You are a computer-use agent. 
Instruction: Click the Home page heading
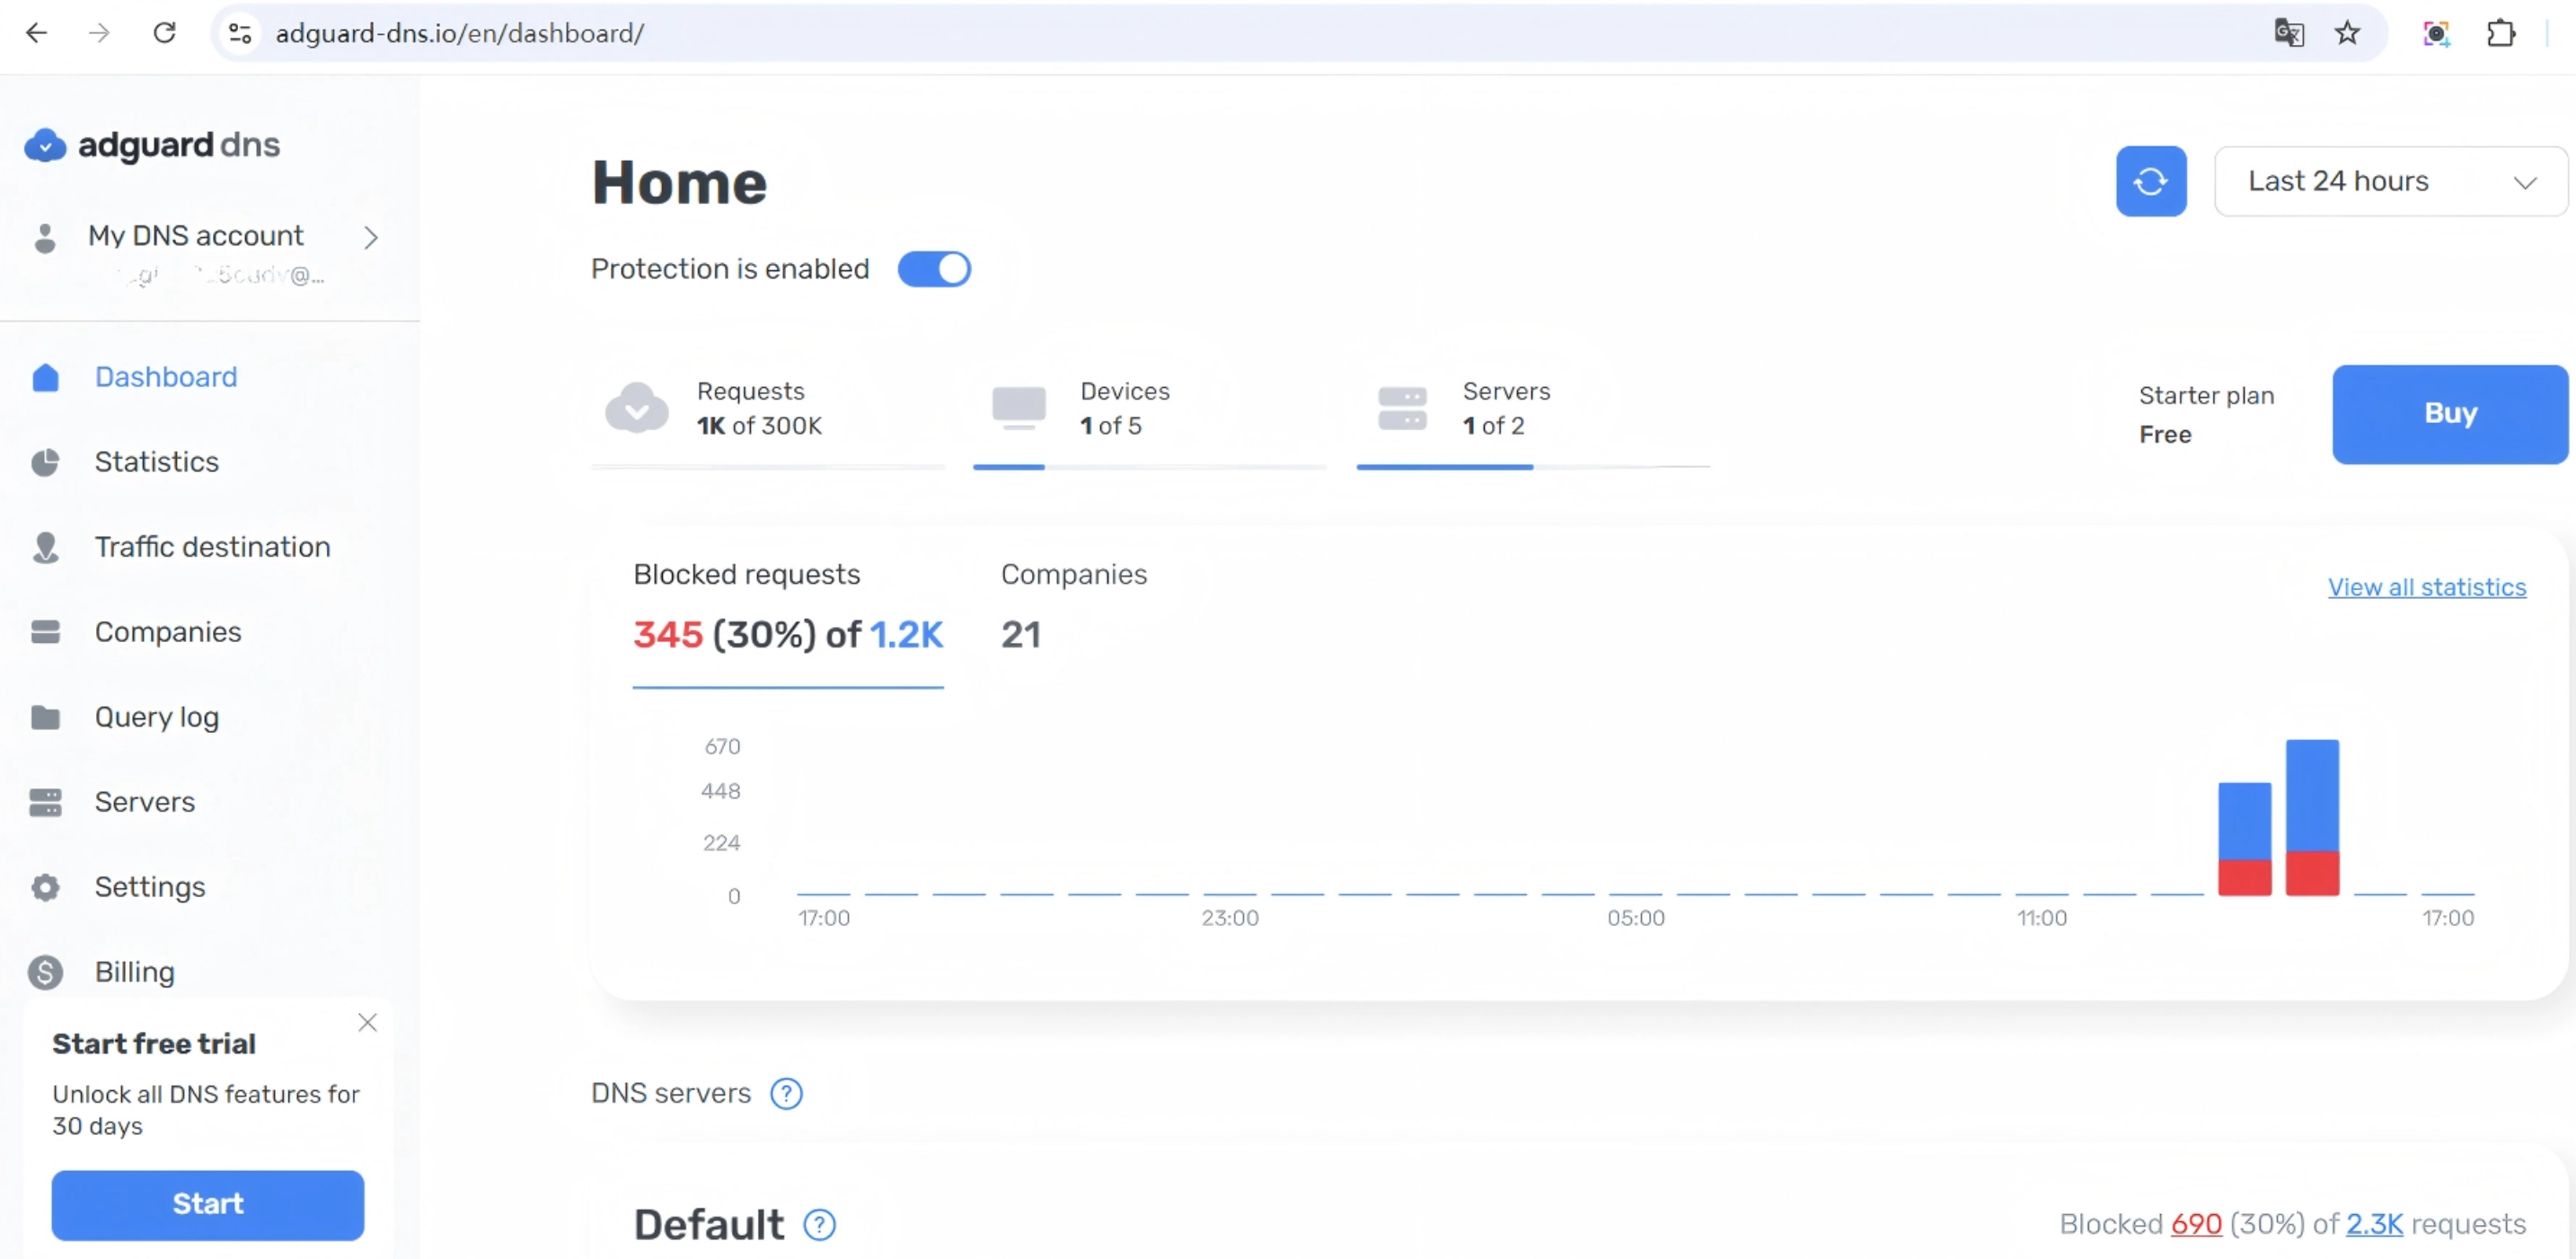tap(679, 182)
